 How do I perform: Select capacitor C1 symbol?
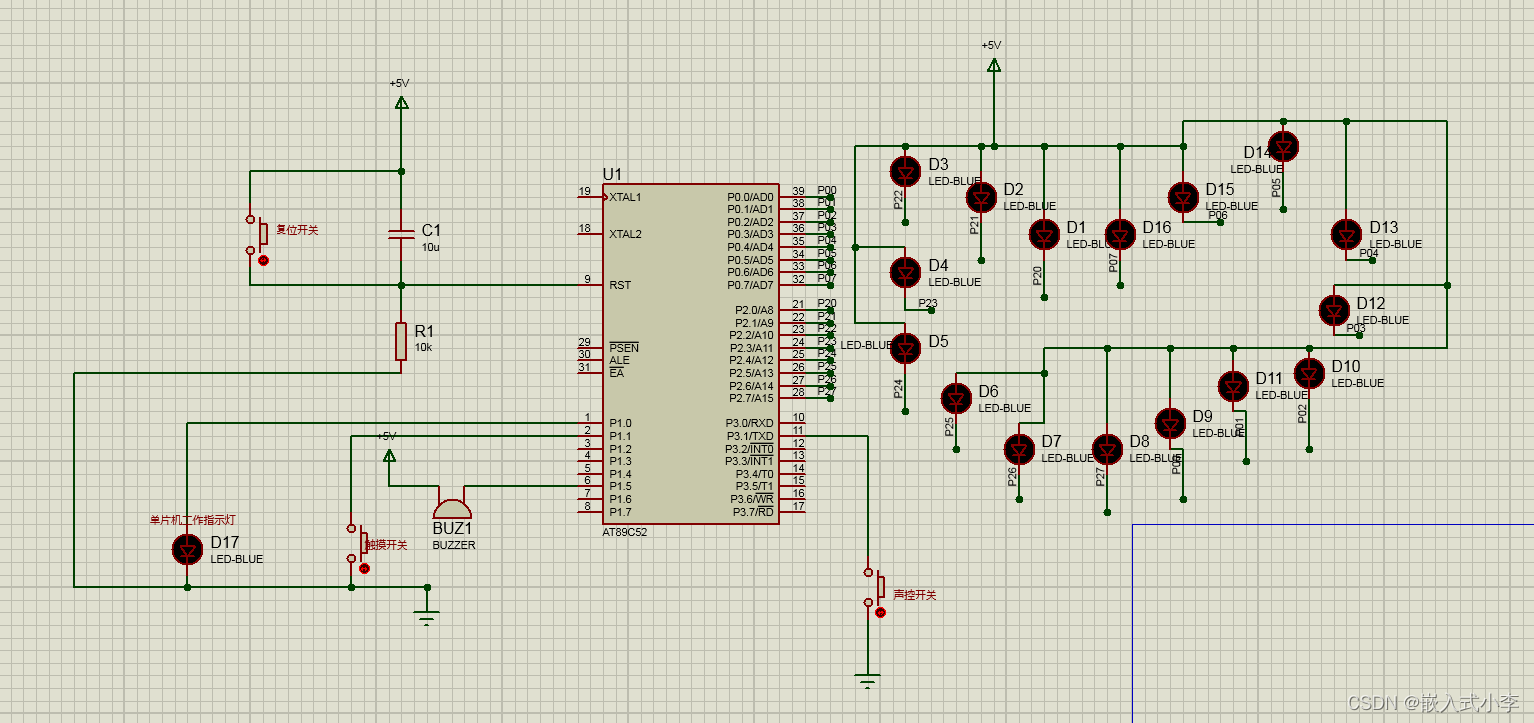click(x=401, y=235)
